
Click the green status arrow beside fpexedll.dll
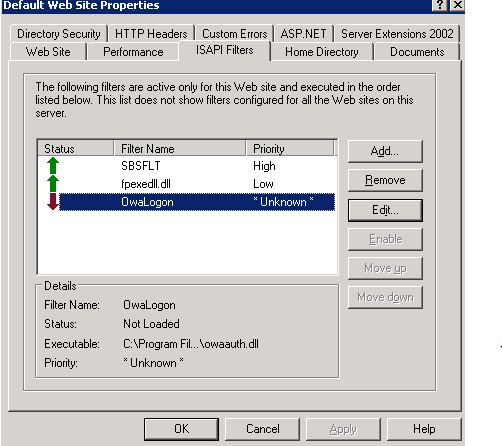(53, 184)
